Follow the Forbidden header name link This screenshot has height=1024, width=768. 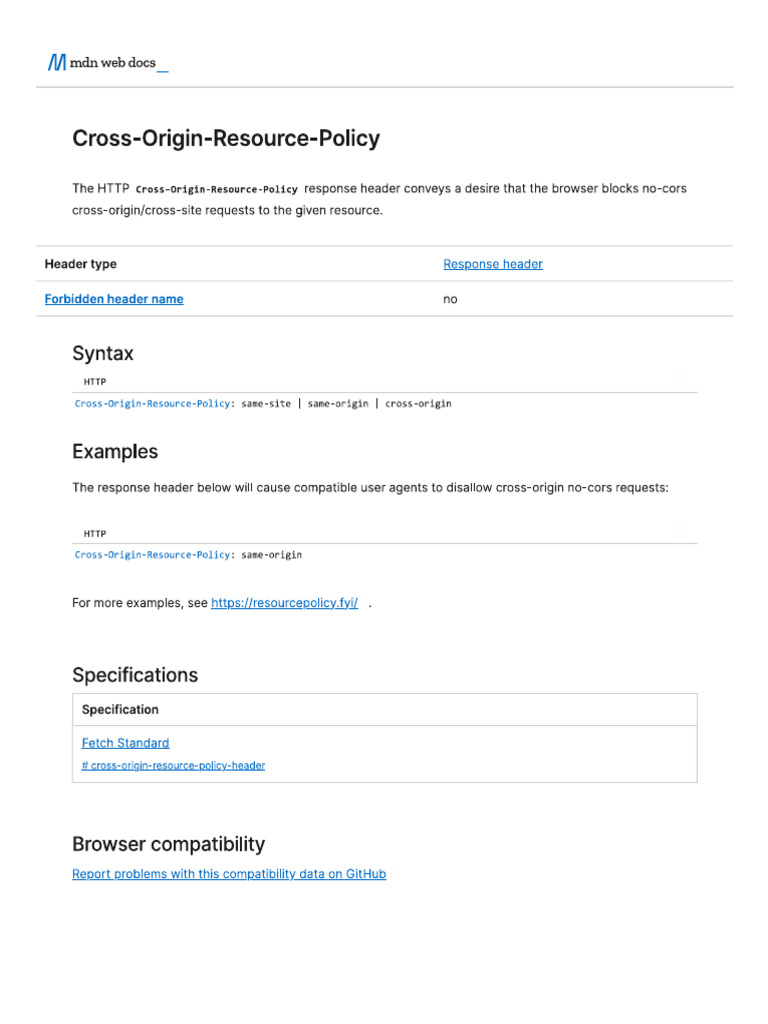[x=114, y=299]
